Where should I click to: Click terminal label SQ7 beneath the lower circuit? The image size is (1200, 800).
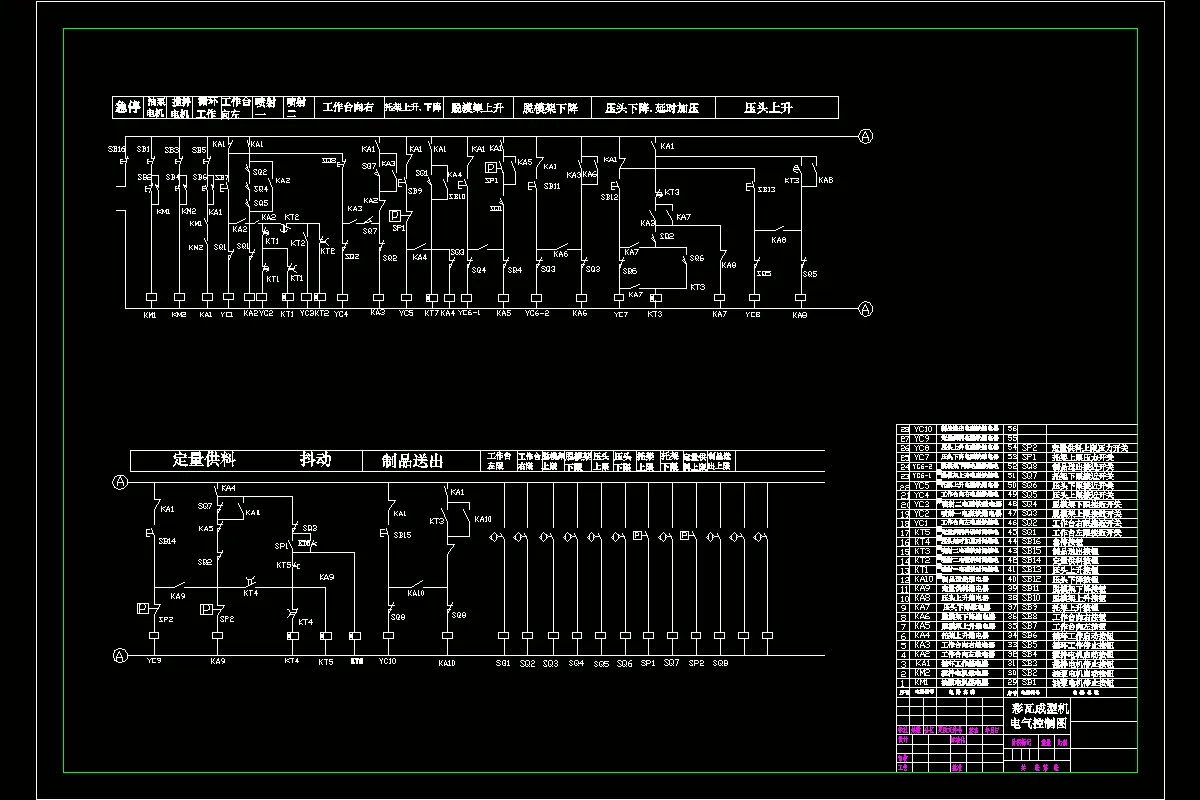point(672,663)
